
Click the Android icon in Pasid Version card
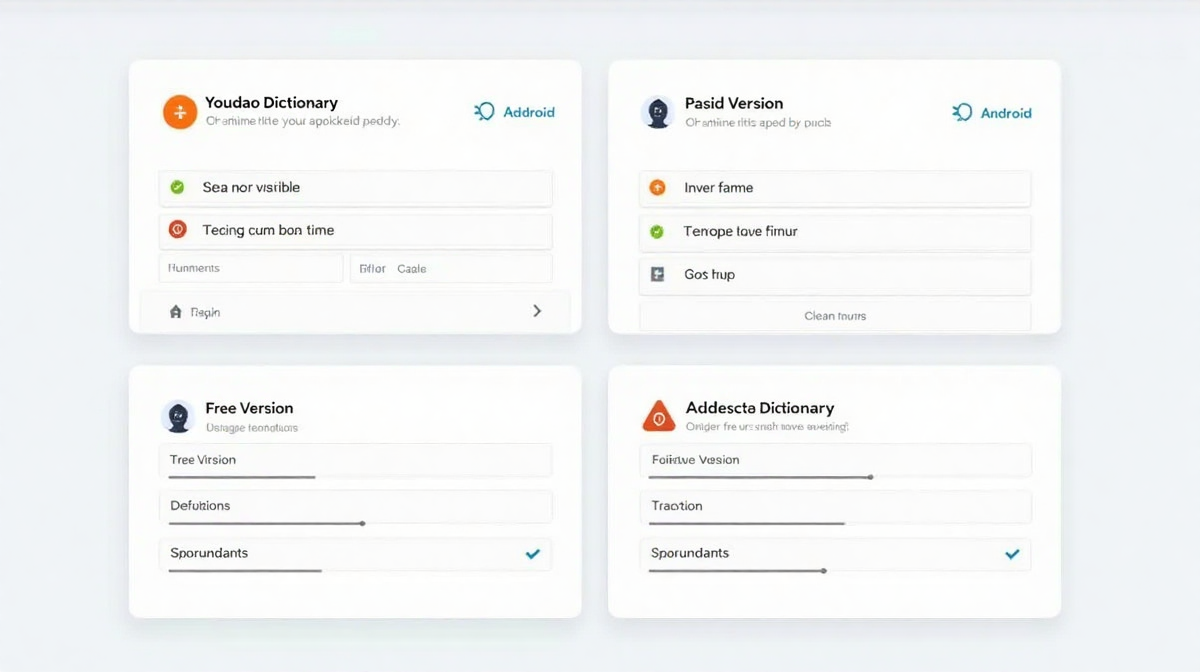tap(963, 112)
